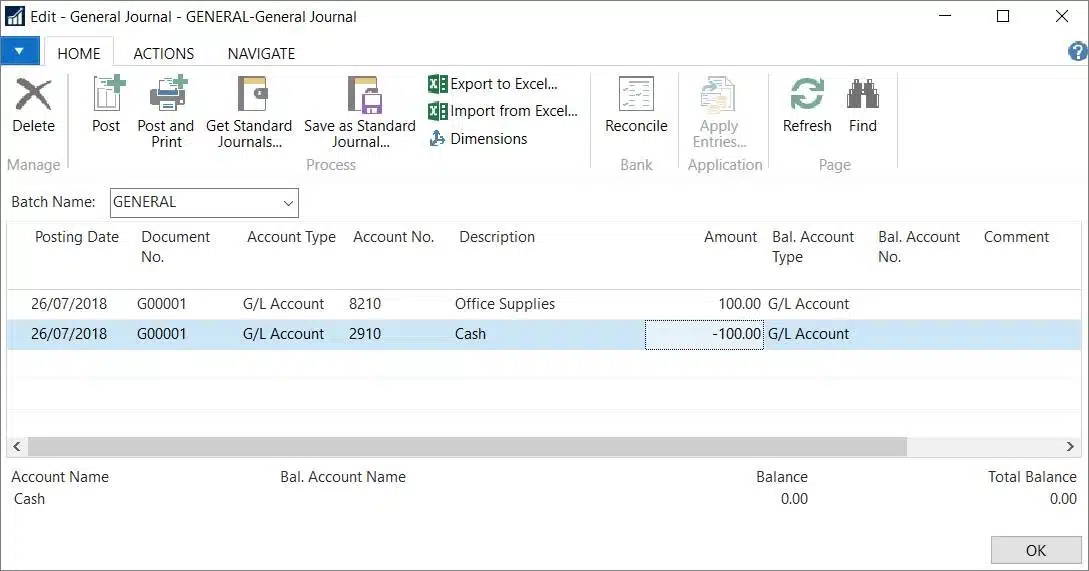This screenshot has width=1089, height=571.
Task: Select the Office Supplies journal row
Action: coord(504,304)
